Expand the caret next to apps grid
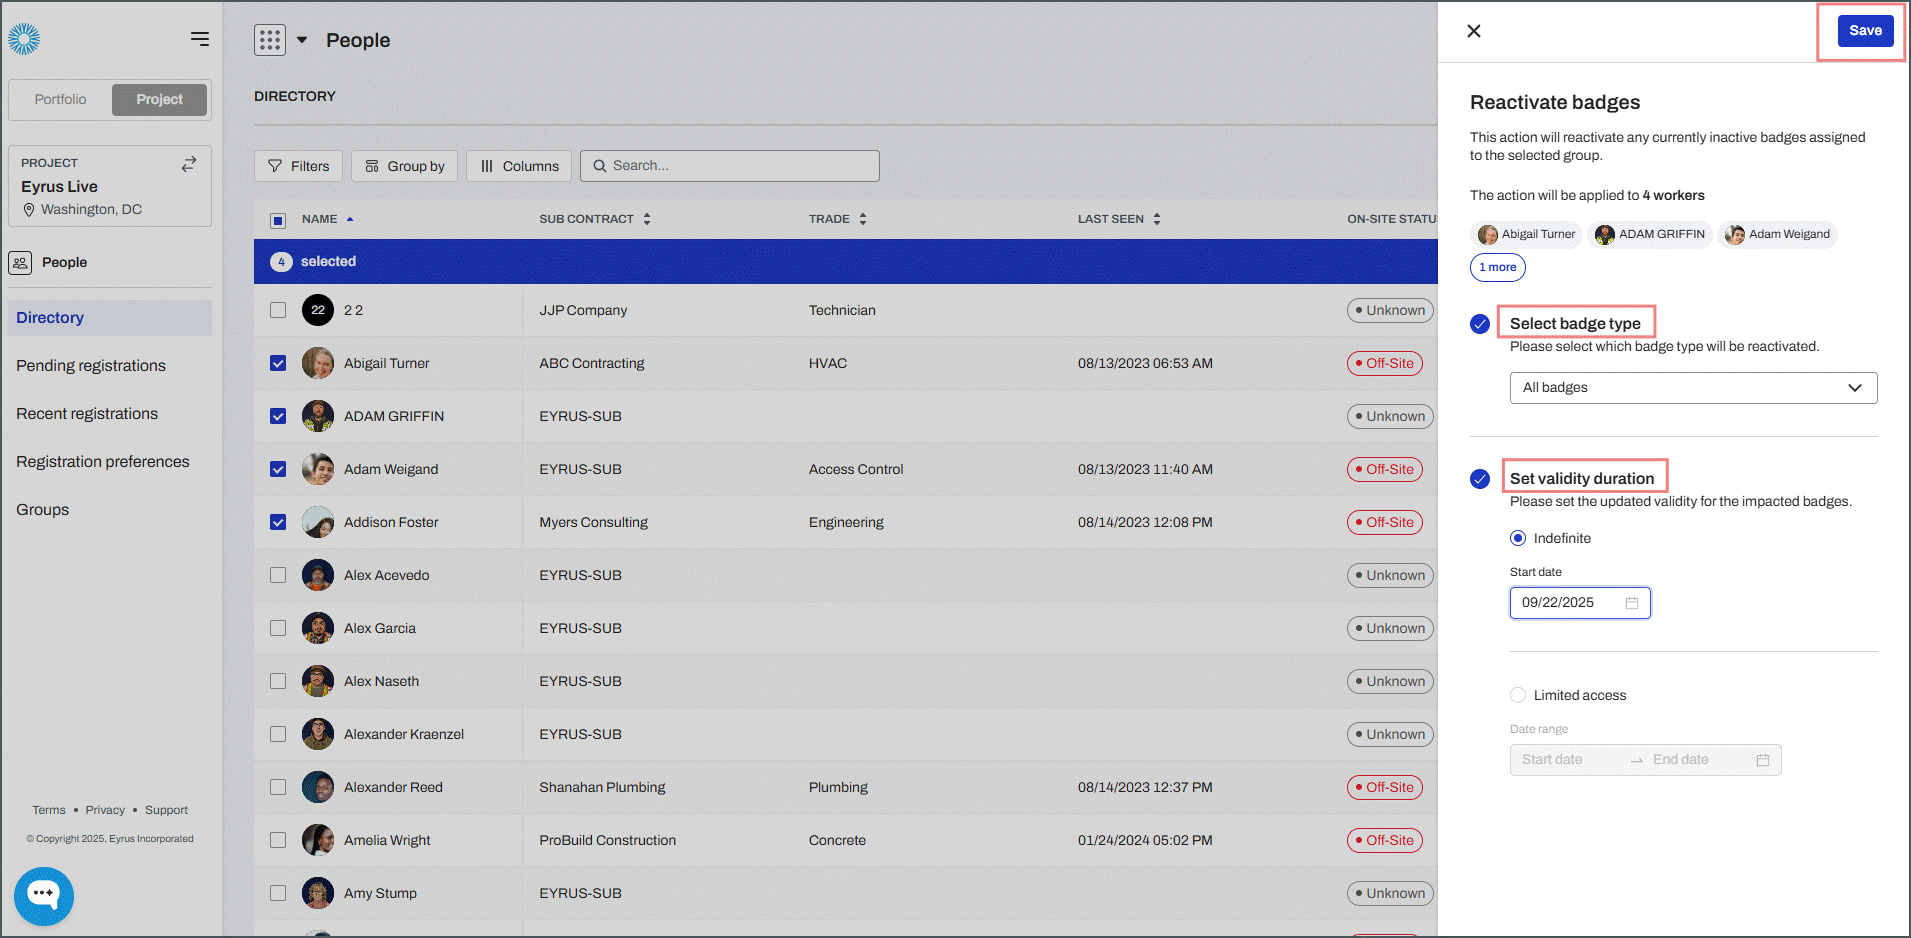Image resolution: width=1911 pixels, height=938 pixels. click(302, 40)
